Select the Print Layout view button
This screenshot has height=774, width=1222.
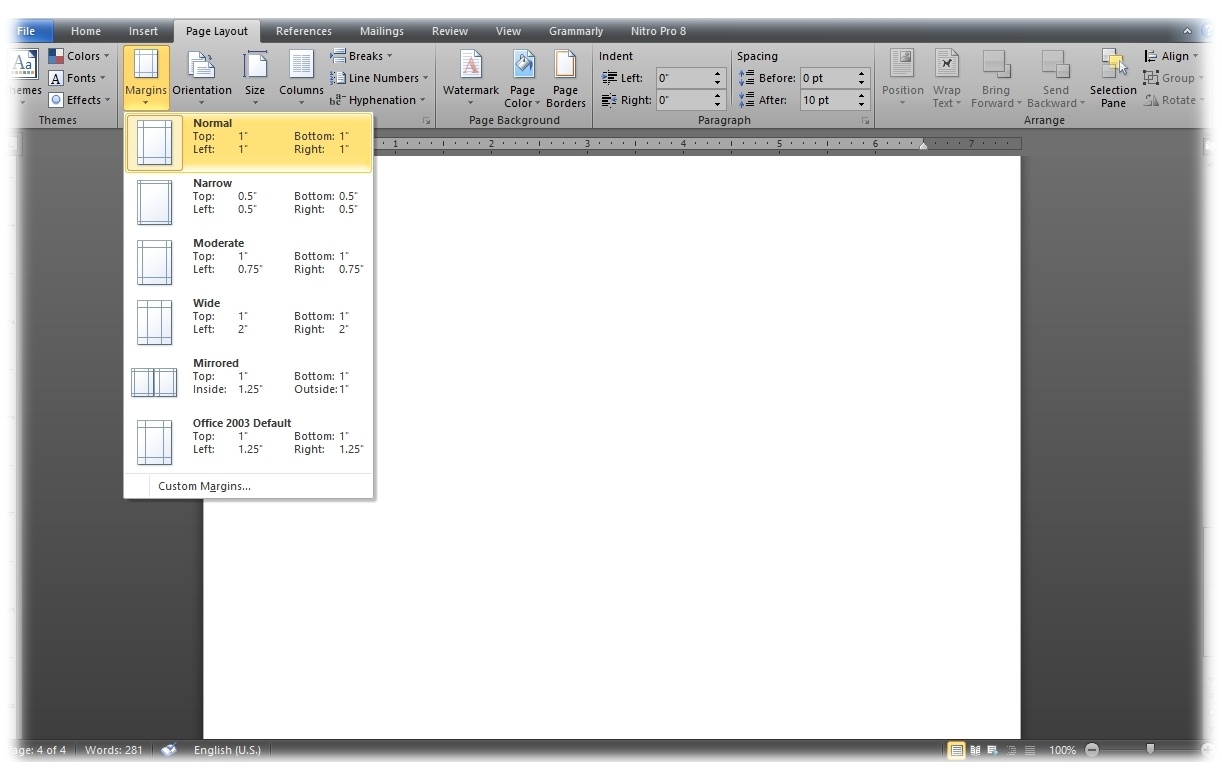[x=956, y=750]
